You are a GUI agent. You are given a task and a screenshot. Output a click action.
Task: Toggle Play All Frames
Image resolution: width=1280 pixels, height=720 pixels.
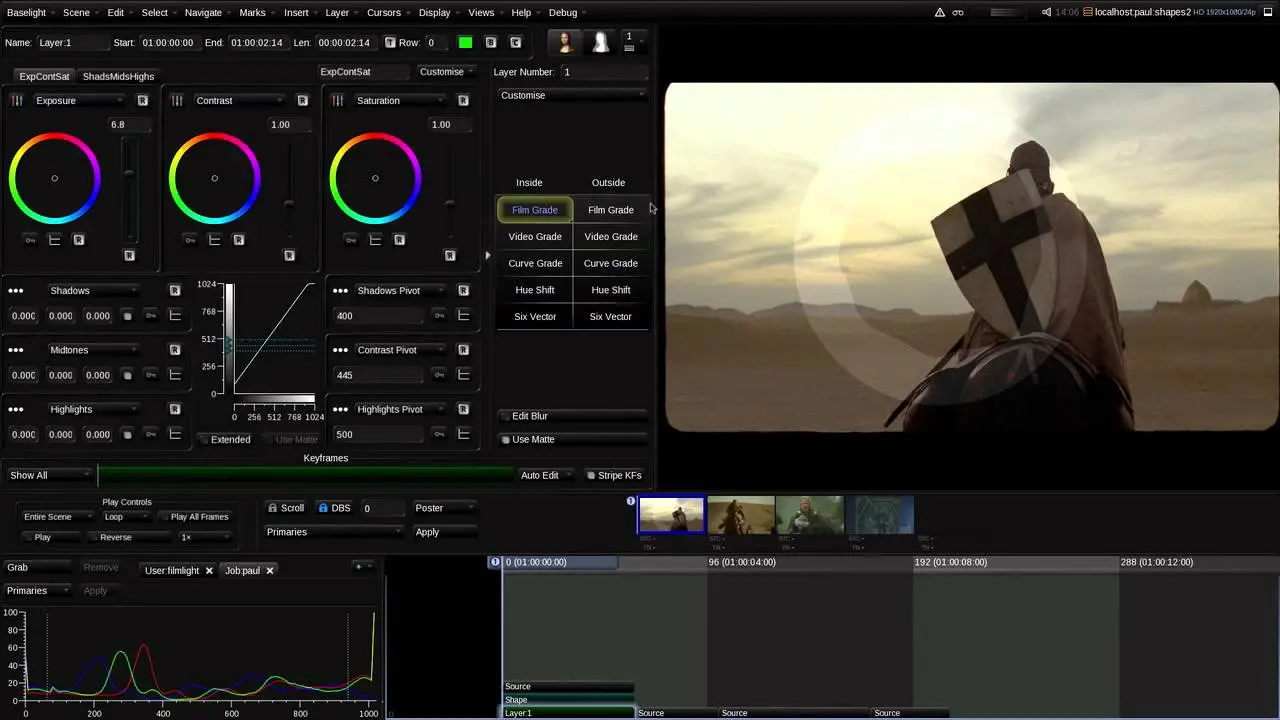196,517
